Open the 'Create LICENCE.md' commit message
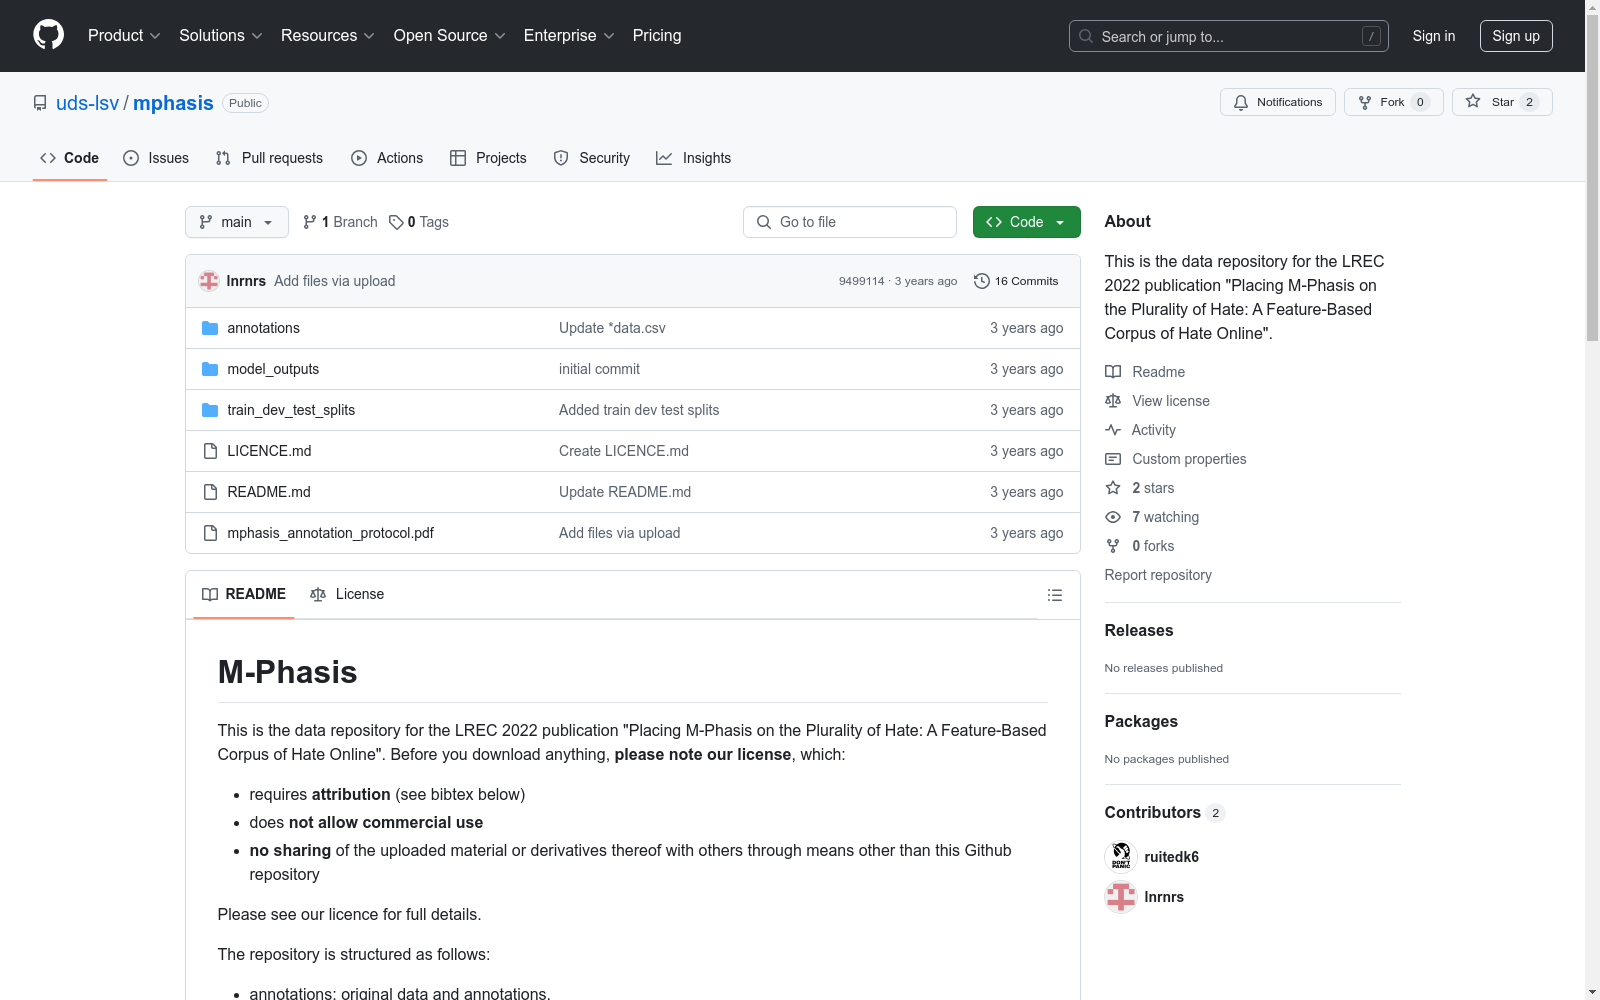The image size is (1600, 1000). [624, 451]
